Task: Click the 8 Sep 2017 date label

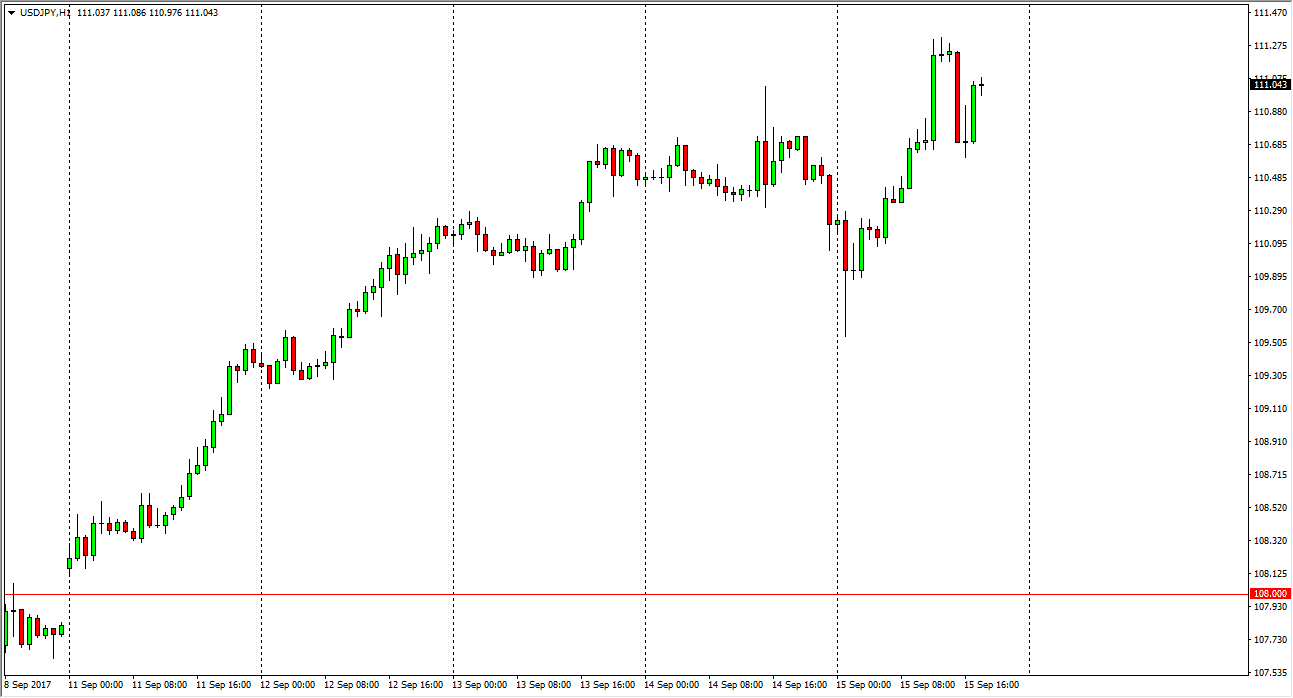Action: (26, 686)
